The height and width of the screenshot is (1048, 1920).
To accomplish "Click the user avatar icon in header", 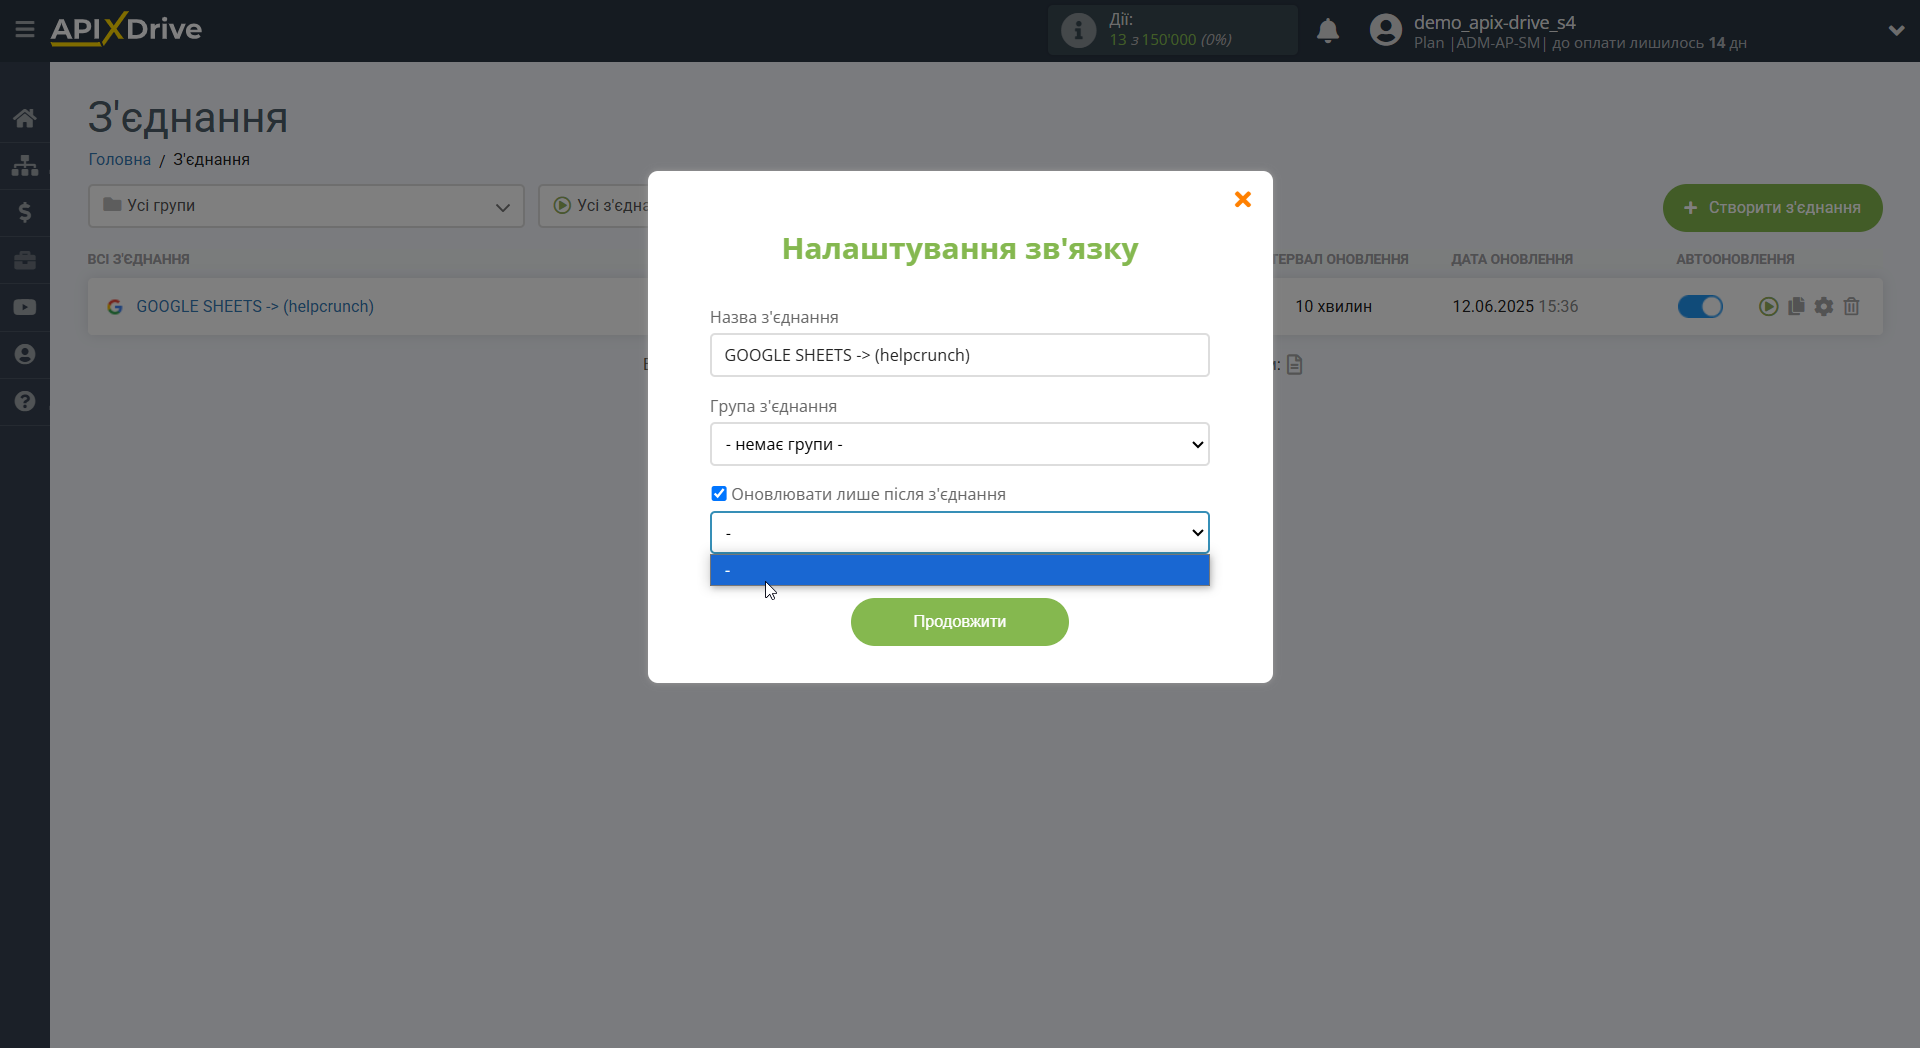I will (x=1385, y=30).
